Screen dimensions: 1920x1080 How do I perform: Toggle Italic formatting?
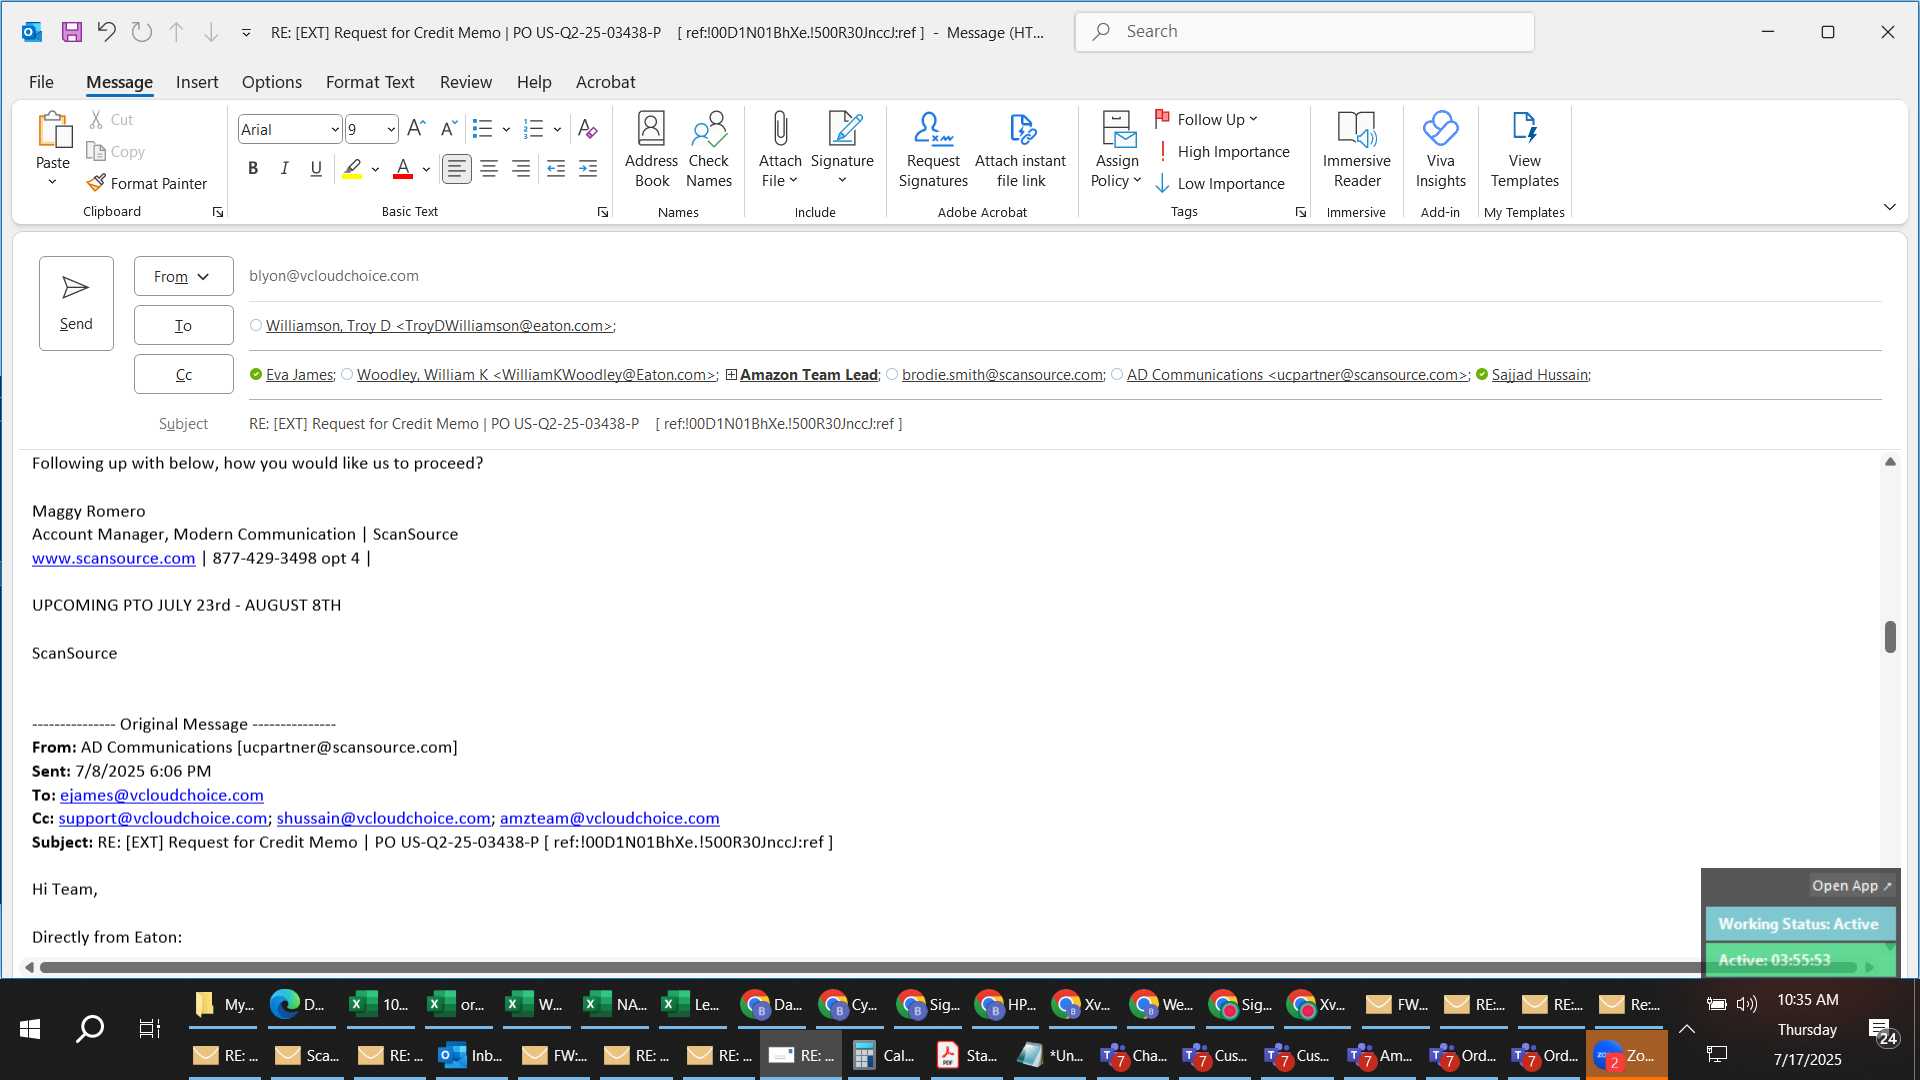click(x=284, y=168)
